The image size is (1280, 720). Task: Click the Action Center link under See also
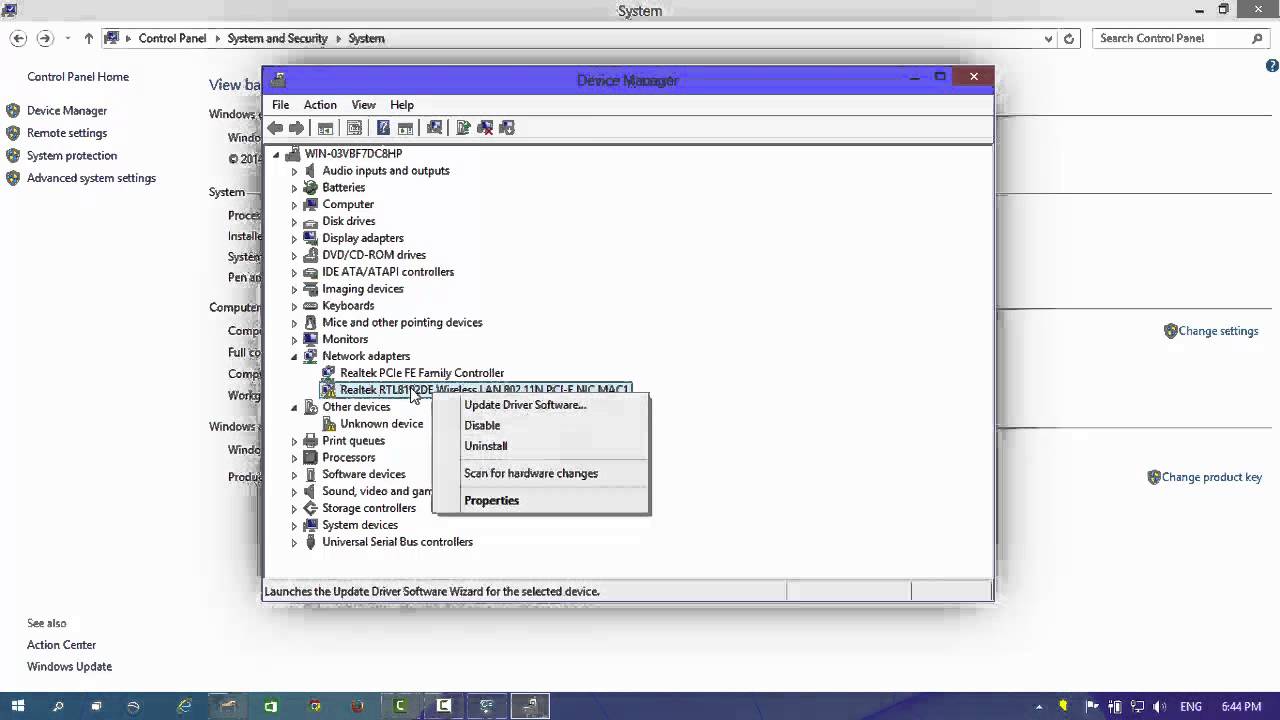(x=61, y=645)
